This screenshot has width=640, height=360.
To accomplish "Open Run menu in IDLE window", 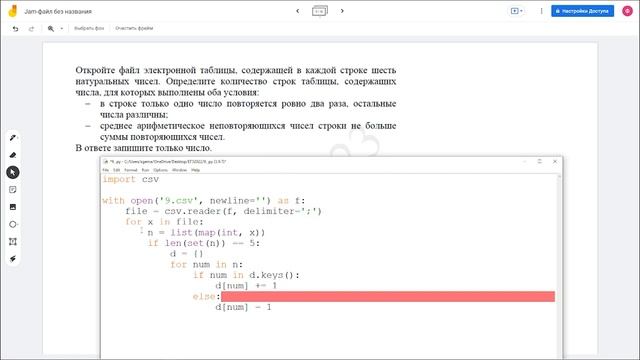I will tap(145, 170).
